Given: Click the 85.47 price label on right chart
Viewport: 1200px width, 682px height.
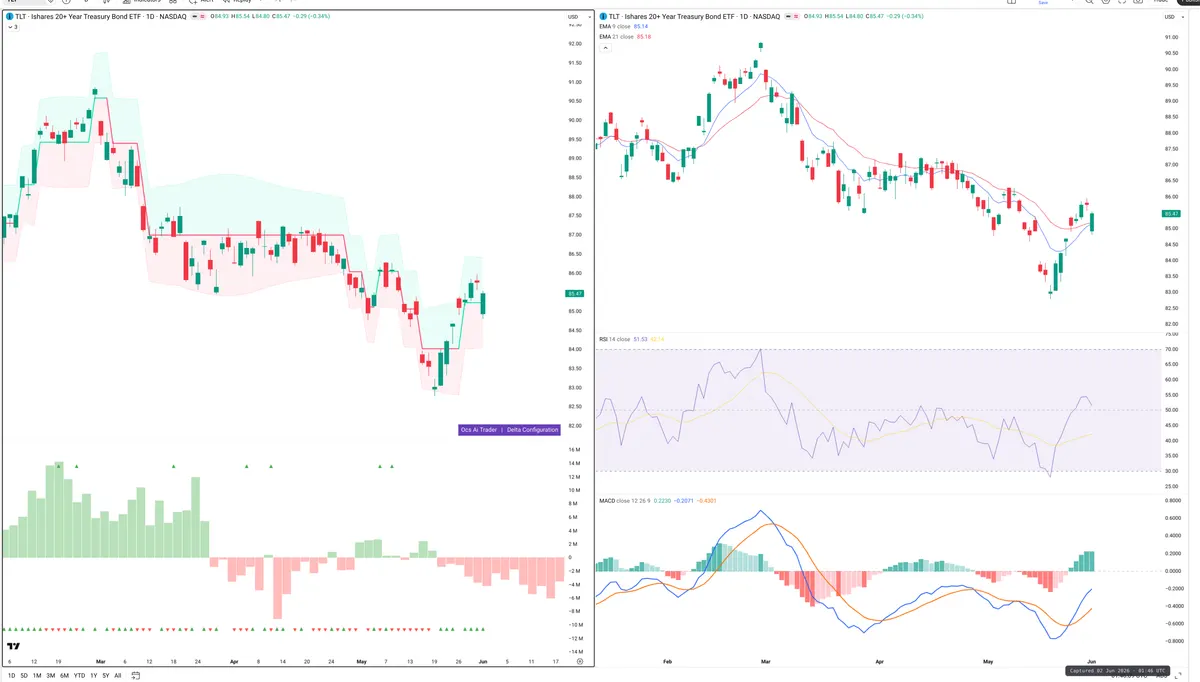Looking at the screenshot, I should pos(1173,214).
